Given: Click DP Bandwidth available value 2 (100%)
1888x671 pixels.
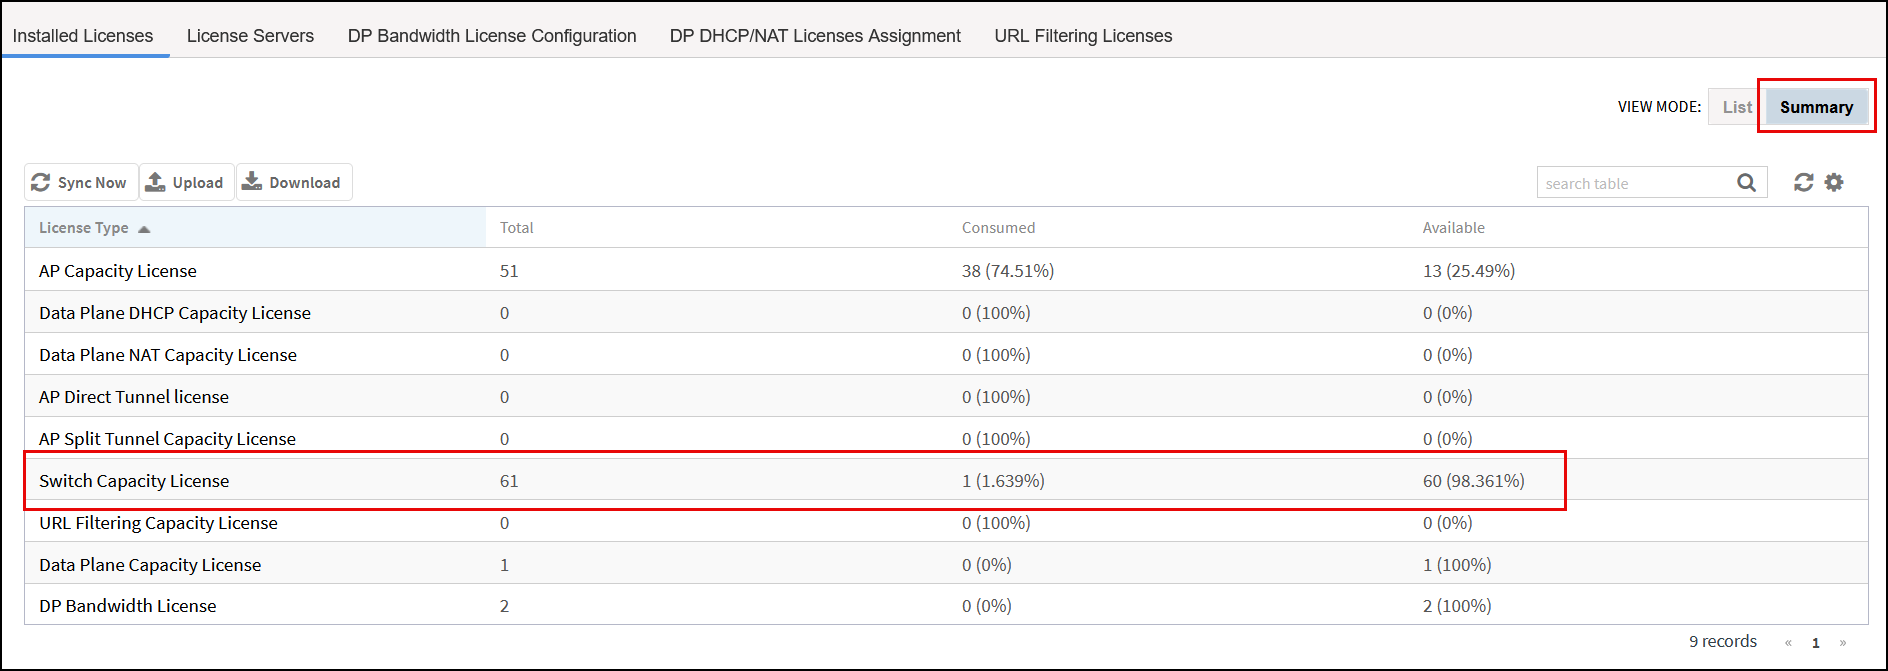Looking at the screenshot, I should [1457, 606].
